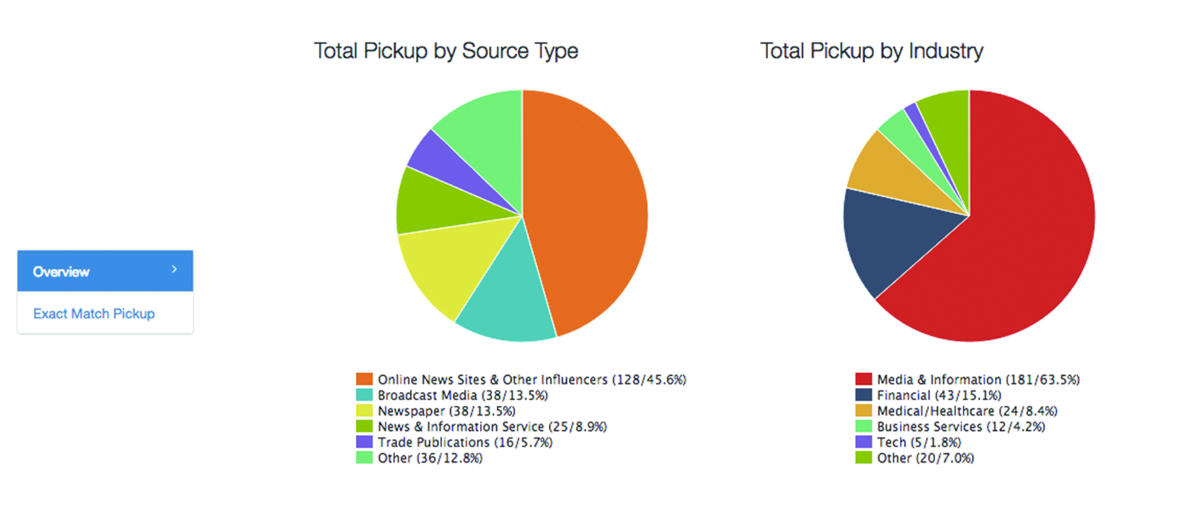Click purple Tech legend swatch
1200x514 pixels.
pyautogui.click(x=863, y=442)
